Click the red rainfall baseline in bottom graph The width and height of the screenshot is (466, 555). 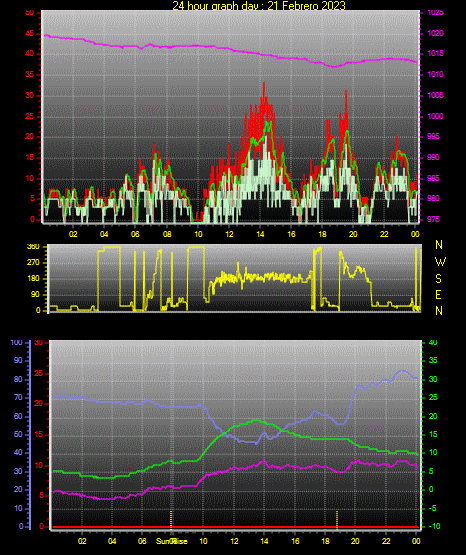pos(235,527)
